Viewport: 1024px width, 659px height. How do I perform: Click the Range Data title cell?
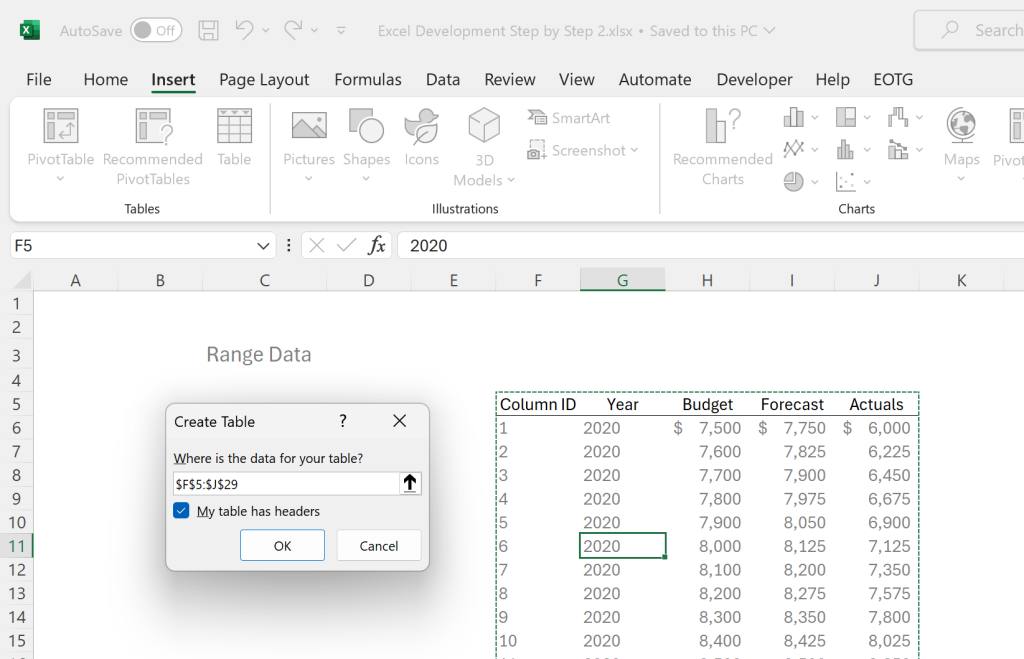[x=259, y=355]
